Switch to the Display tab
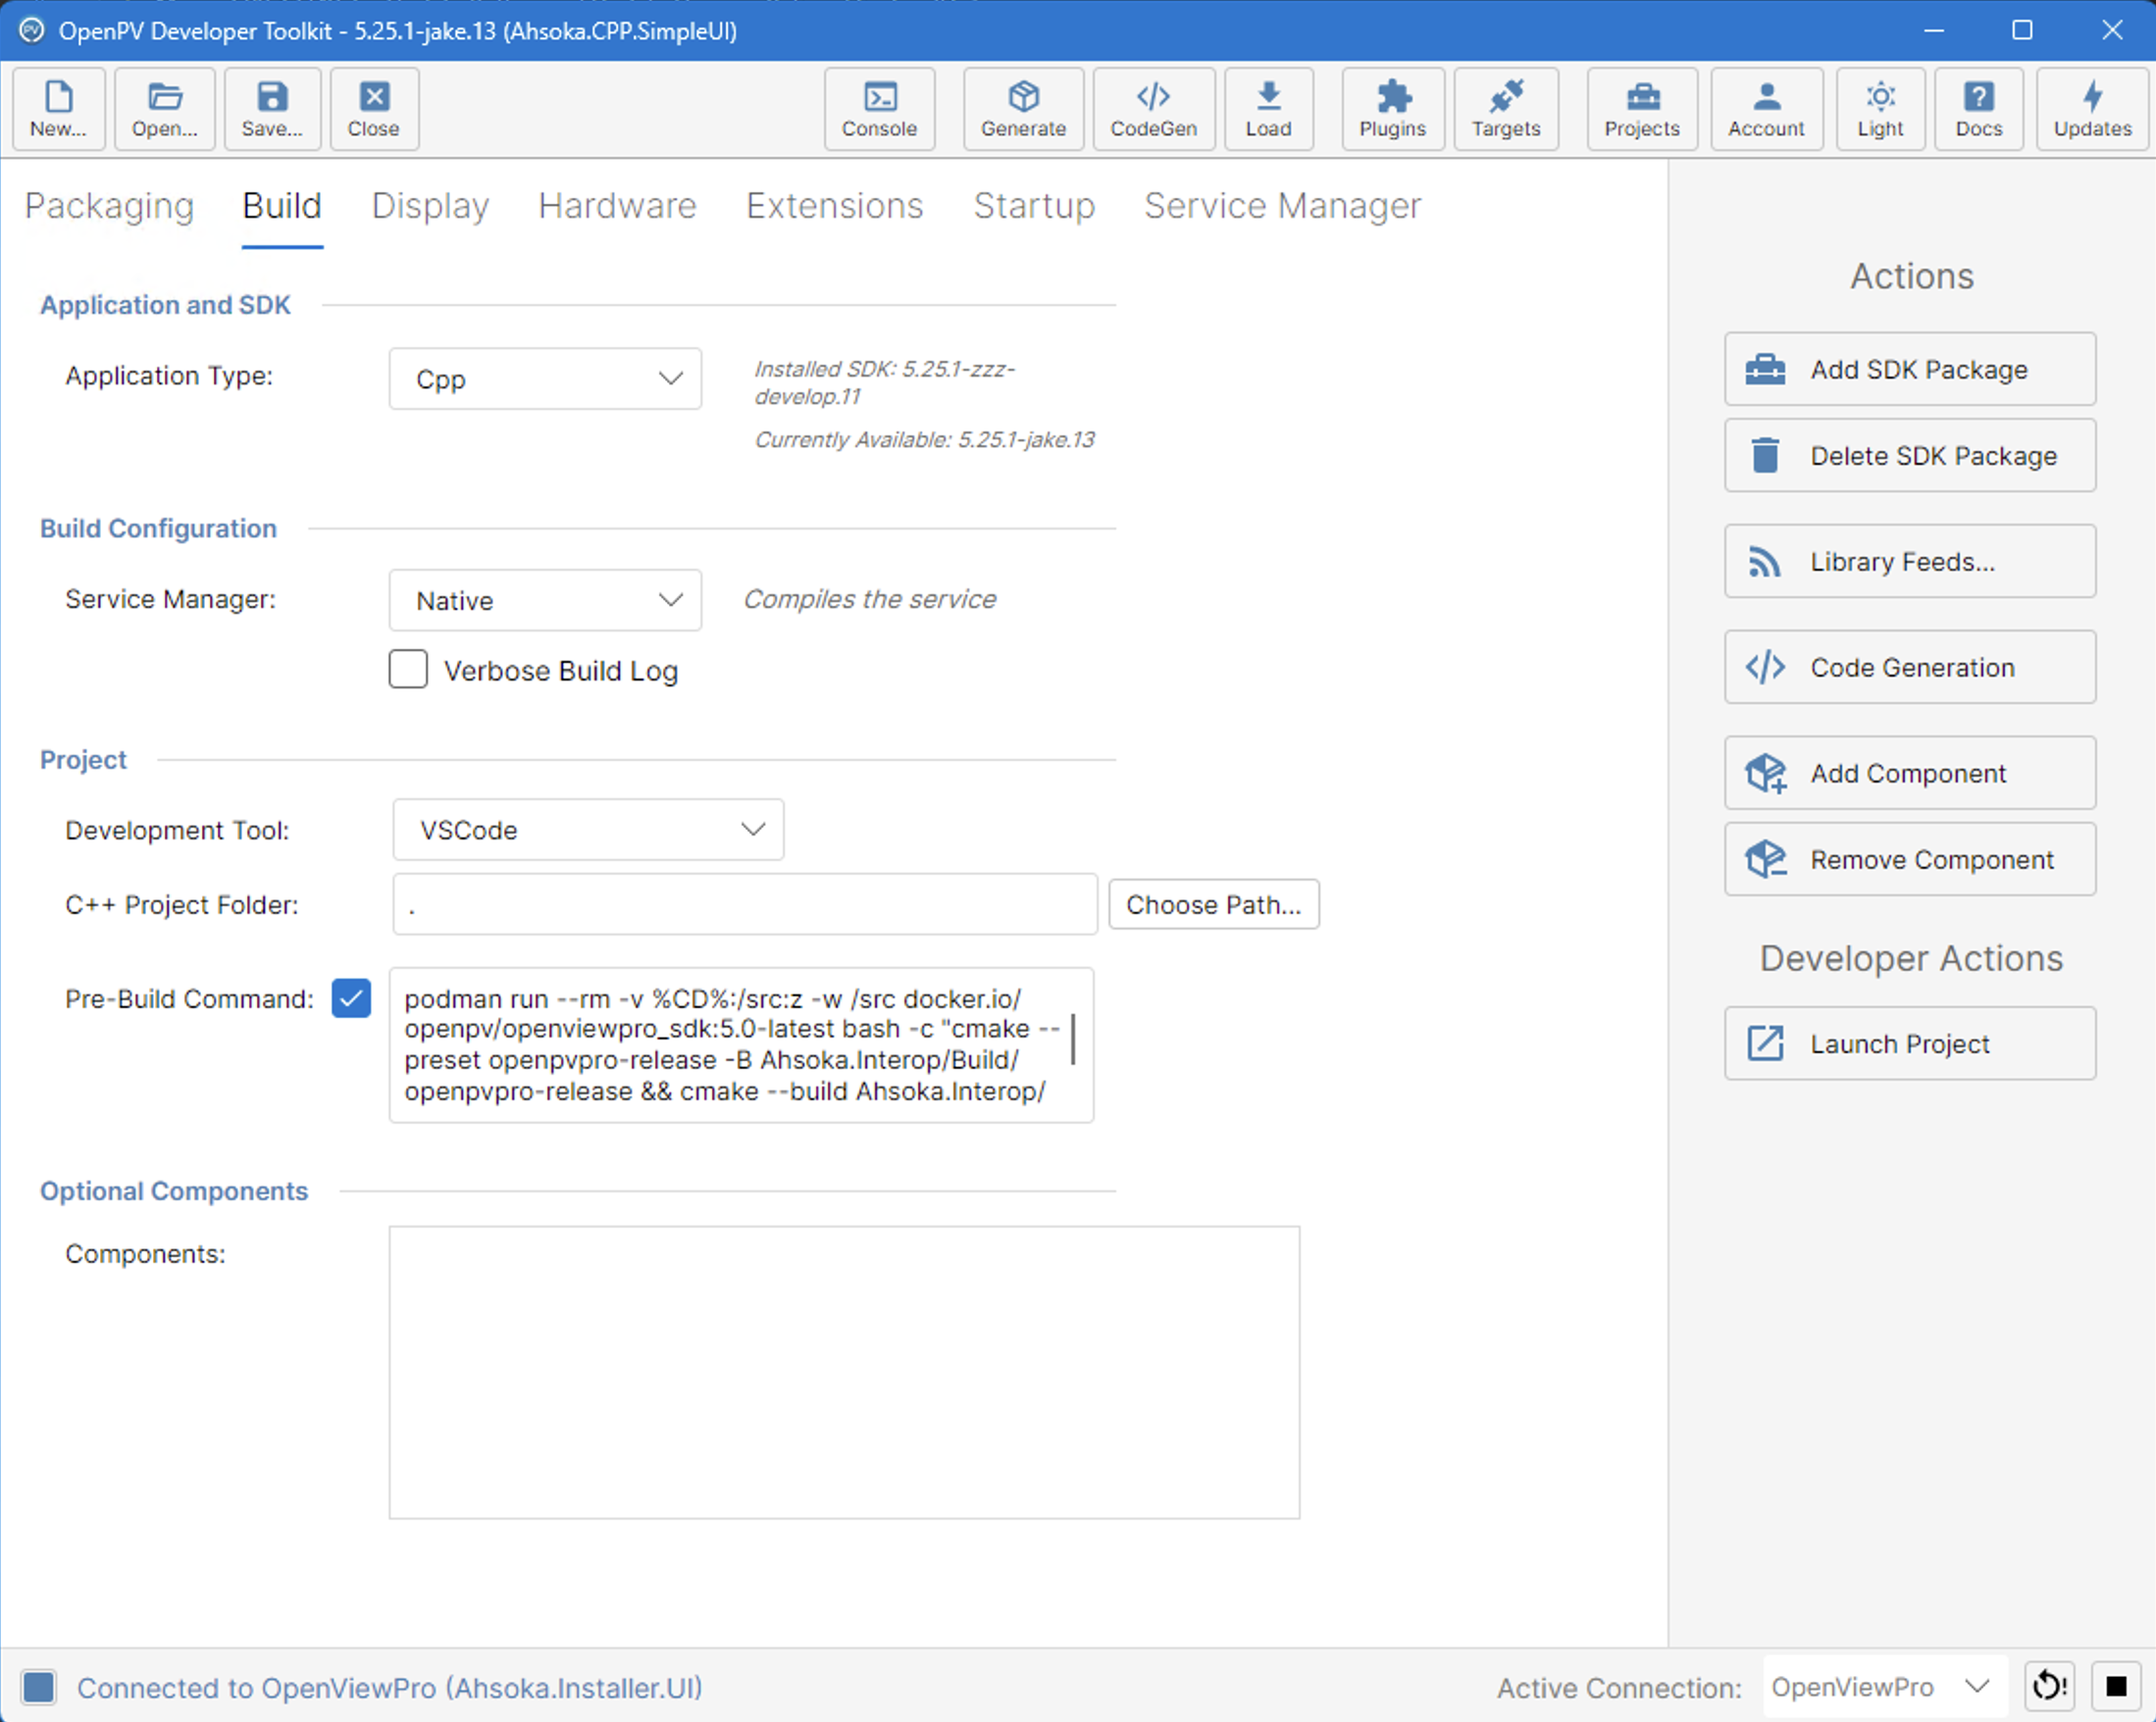The height and width of the screenshot is (1722, 2156). [x=430, y=206]
